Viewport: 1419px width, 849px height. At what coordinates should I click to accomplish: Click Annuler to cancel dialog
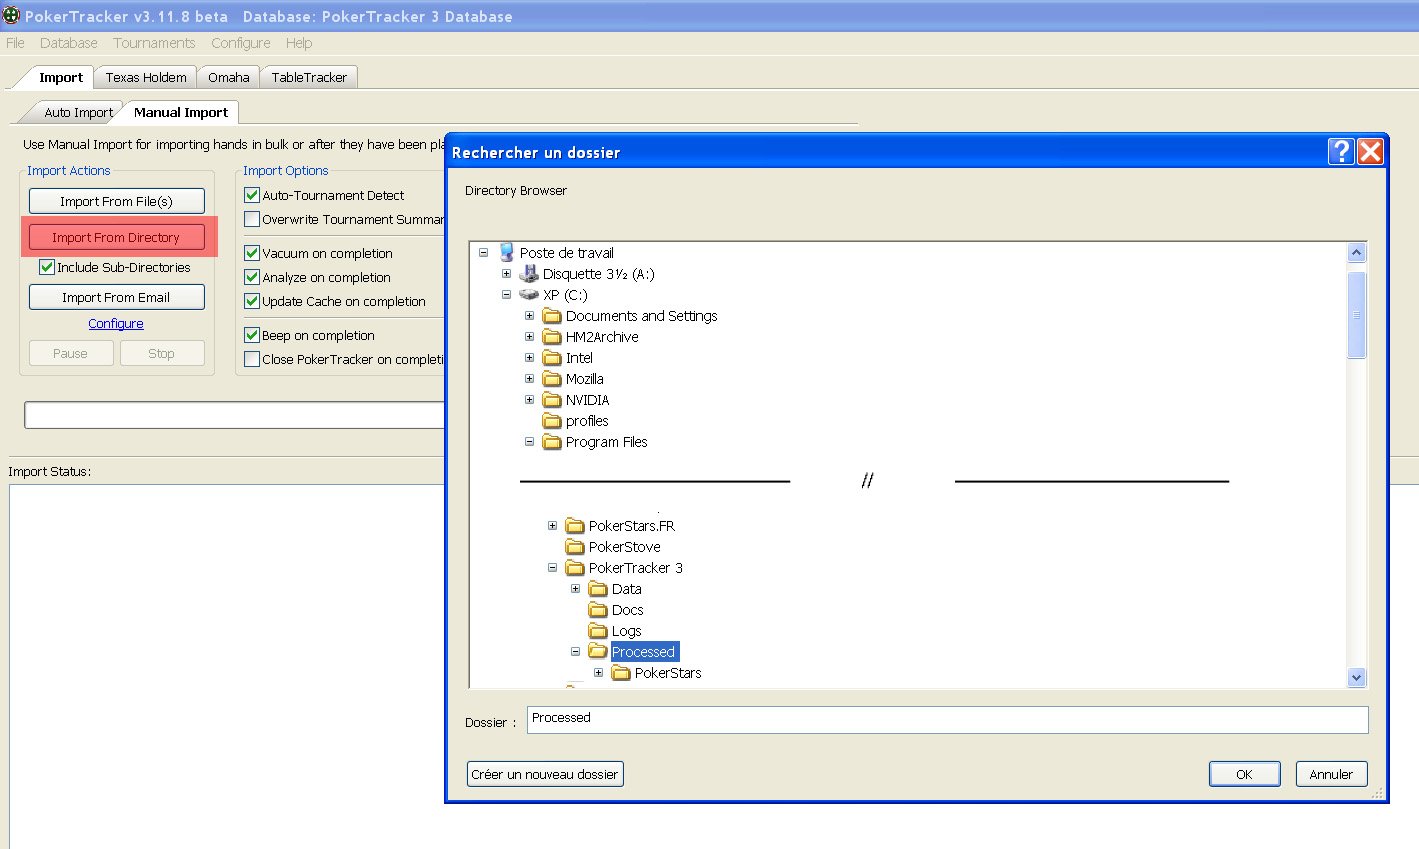pyautogui.click(x=1331, y=774)
